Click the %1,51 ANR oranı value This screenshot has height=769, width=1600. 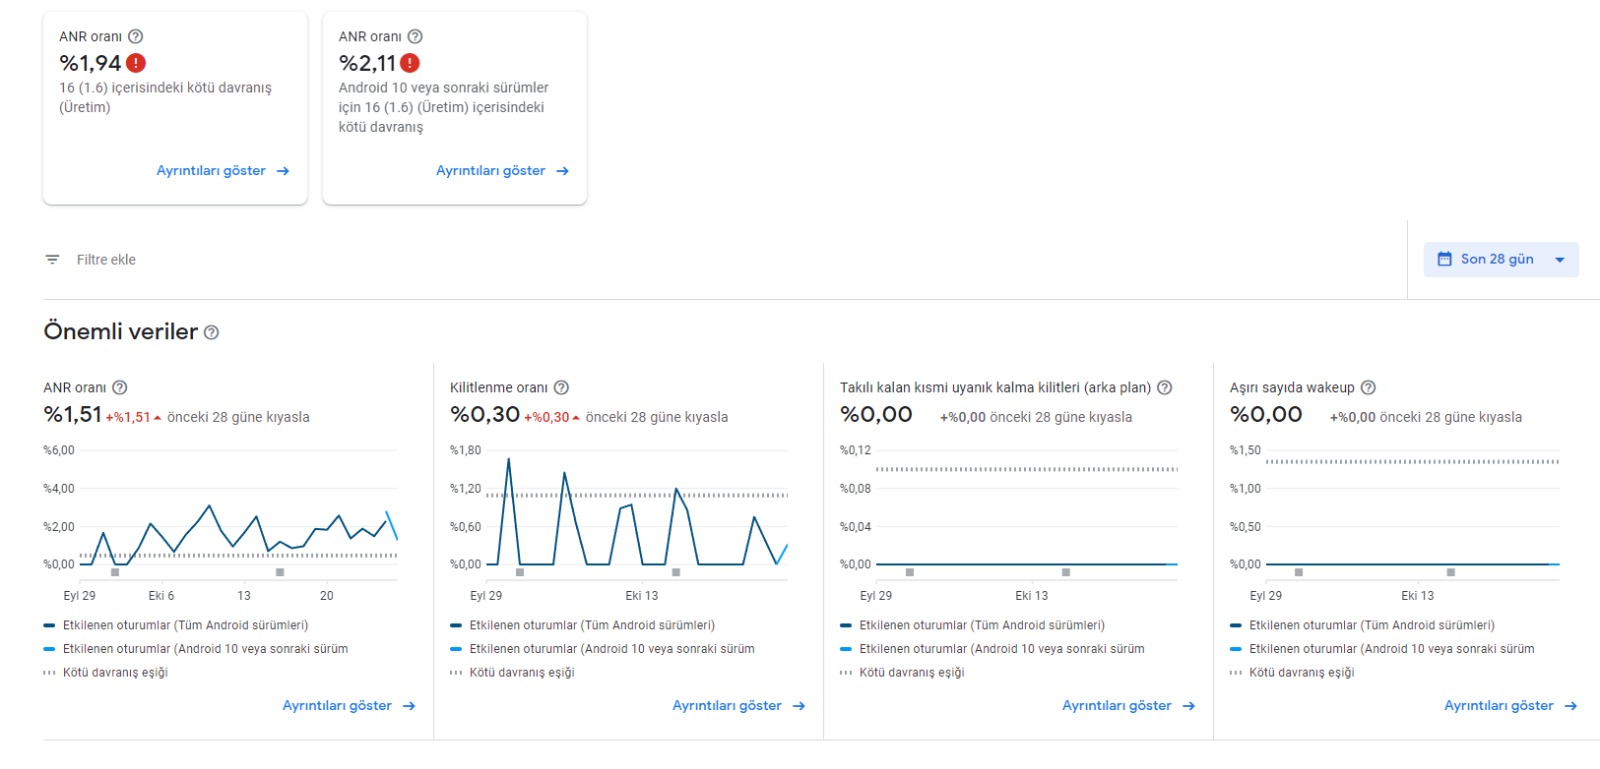click(73, 415)
